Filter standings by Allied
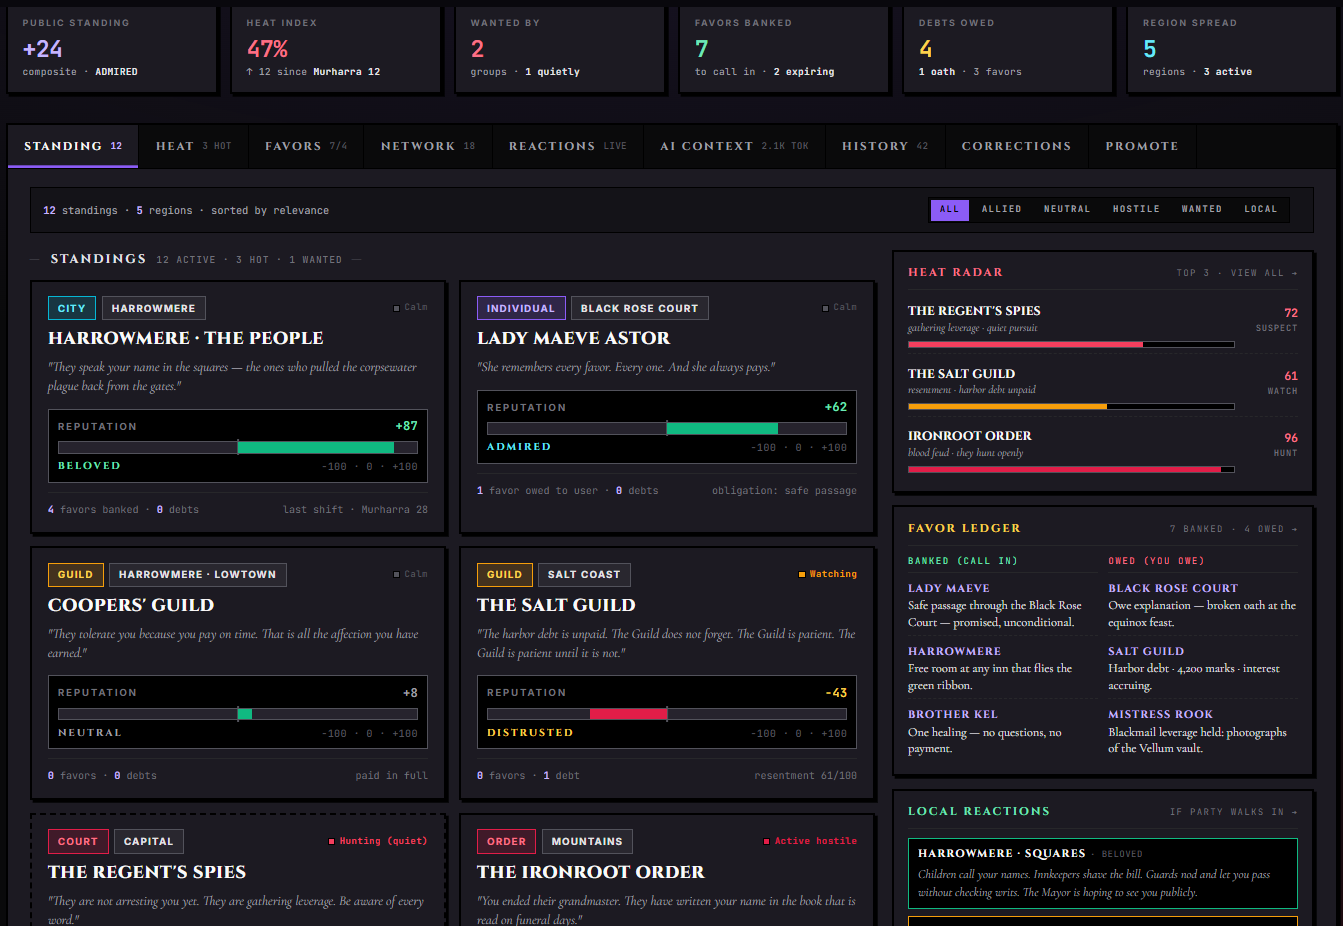This screenshot has width=1343, height=926. [1001, 209]
